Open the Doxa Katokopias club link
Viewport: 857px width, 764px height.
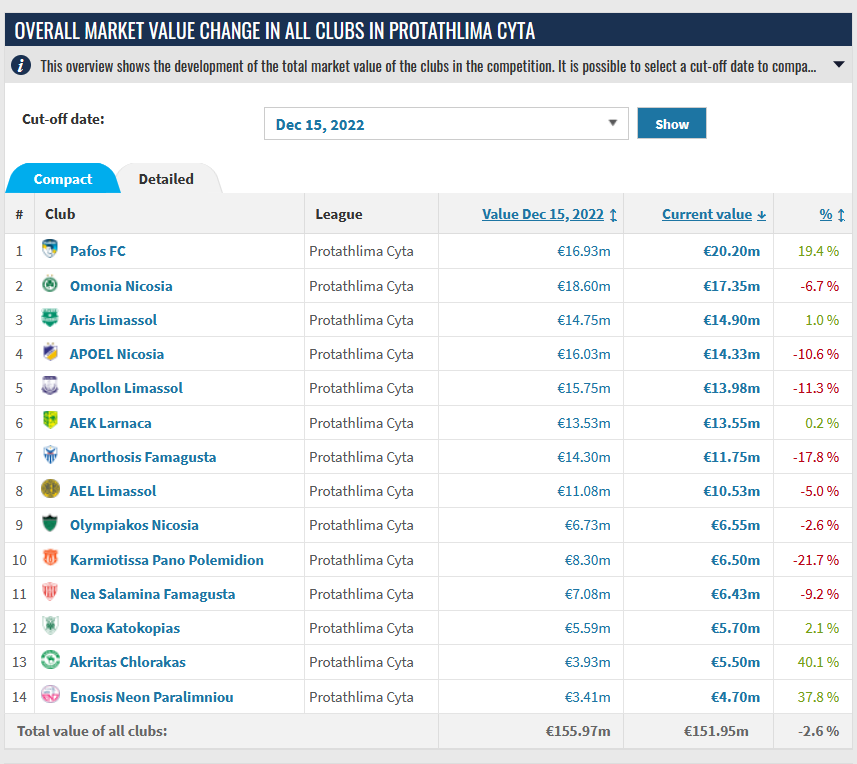pos(125,628)
